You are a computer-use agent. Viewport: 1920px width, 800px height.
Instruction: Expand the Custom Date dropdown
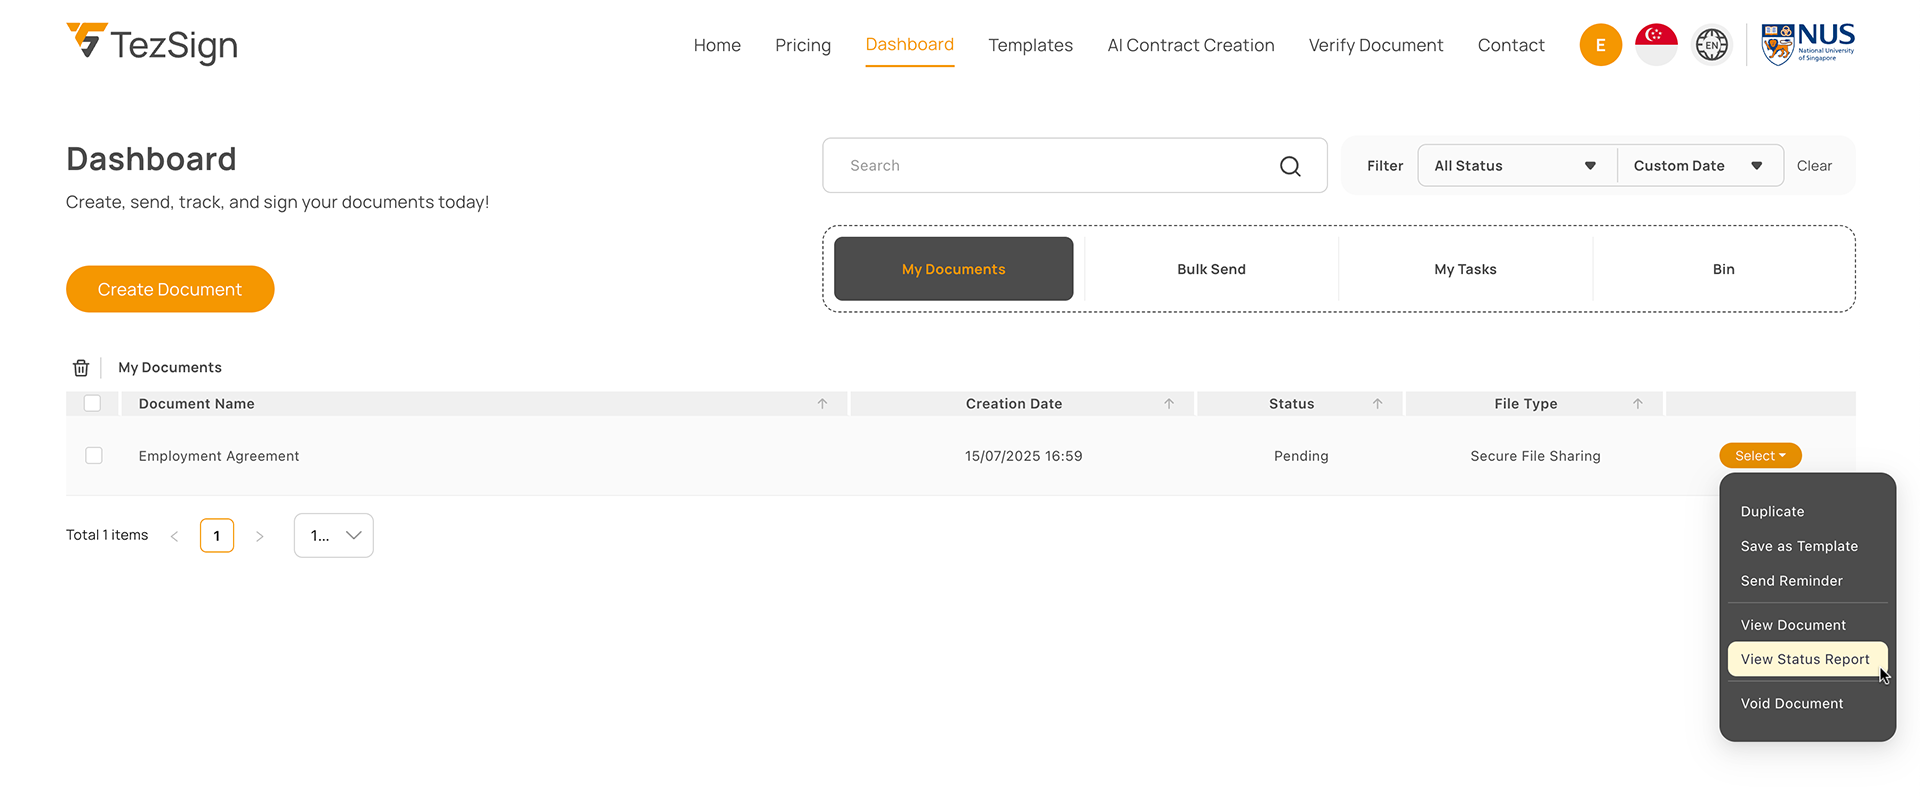pos(1698,166)
